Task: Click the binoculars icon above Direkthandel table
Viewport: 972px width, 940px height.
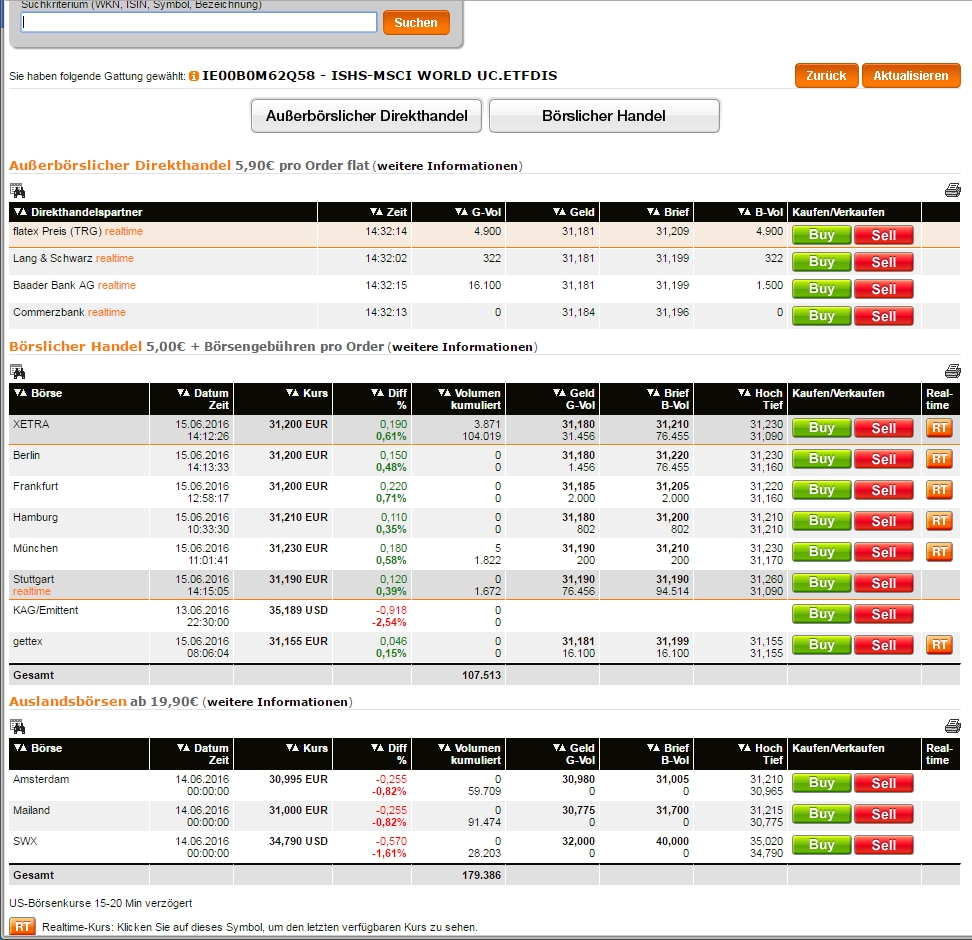Action: click(x=17, y=190)
